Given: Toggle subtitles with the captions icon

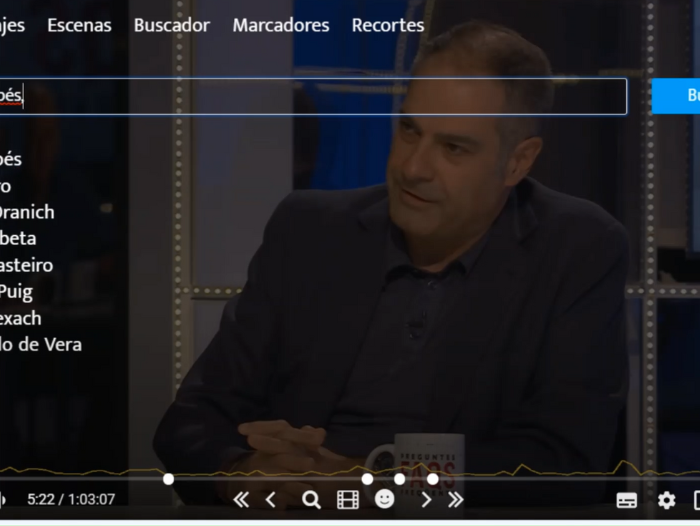Looking at the screenshot, I should click(627, 500).
